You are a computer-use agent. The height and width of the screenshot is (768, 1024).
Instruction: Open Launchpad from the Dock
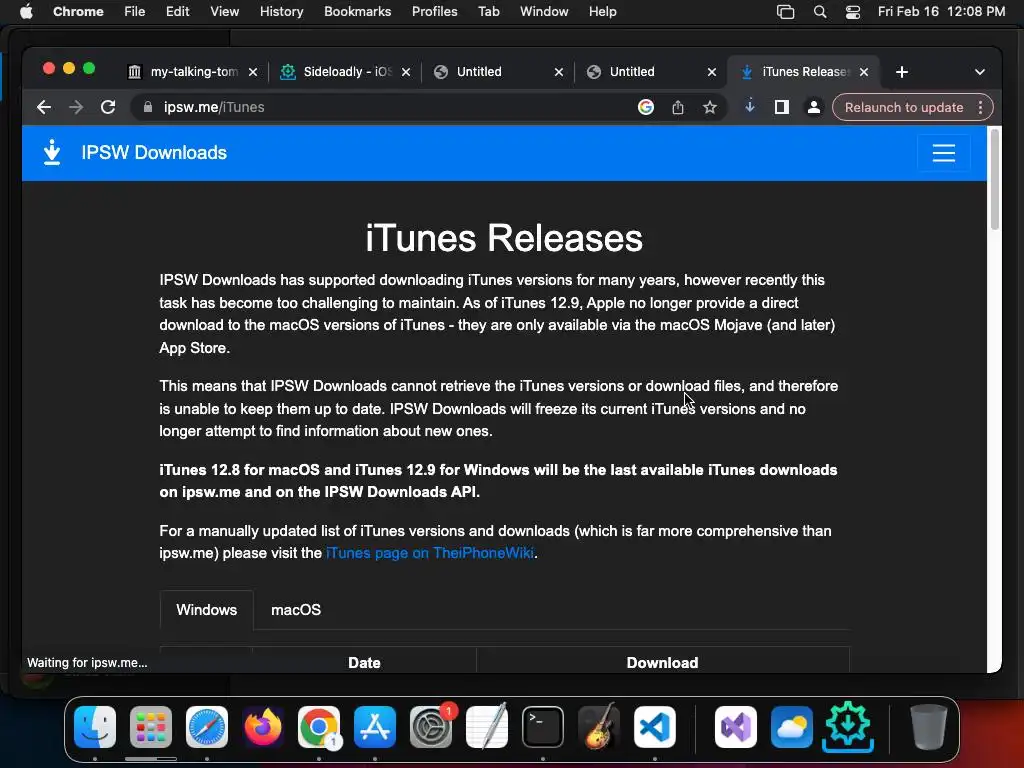151,726
